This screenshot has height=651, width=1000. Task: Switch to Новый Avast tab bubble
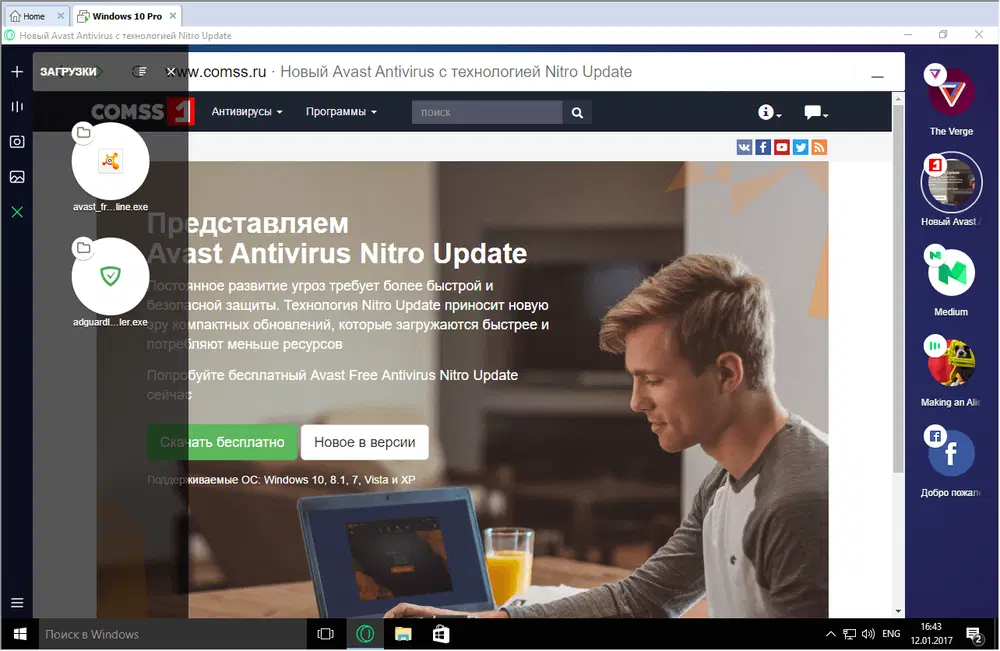pos(950,182)
